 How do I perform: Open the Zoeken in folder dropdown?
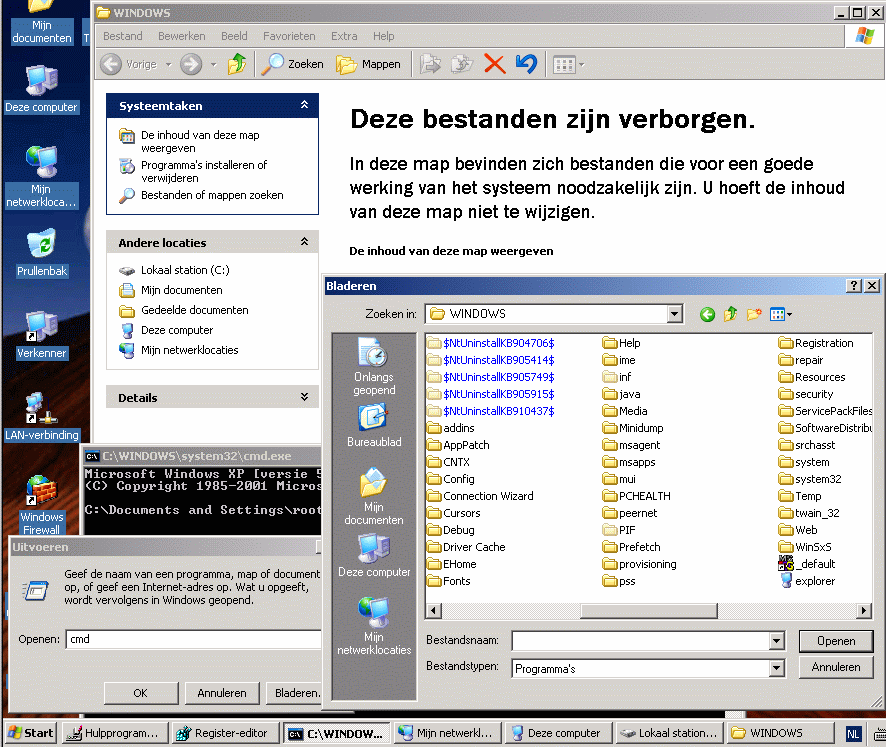point(674,314)
